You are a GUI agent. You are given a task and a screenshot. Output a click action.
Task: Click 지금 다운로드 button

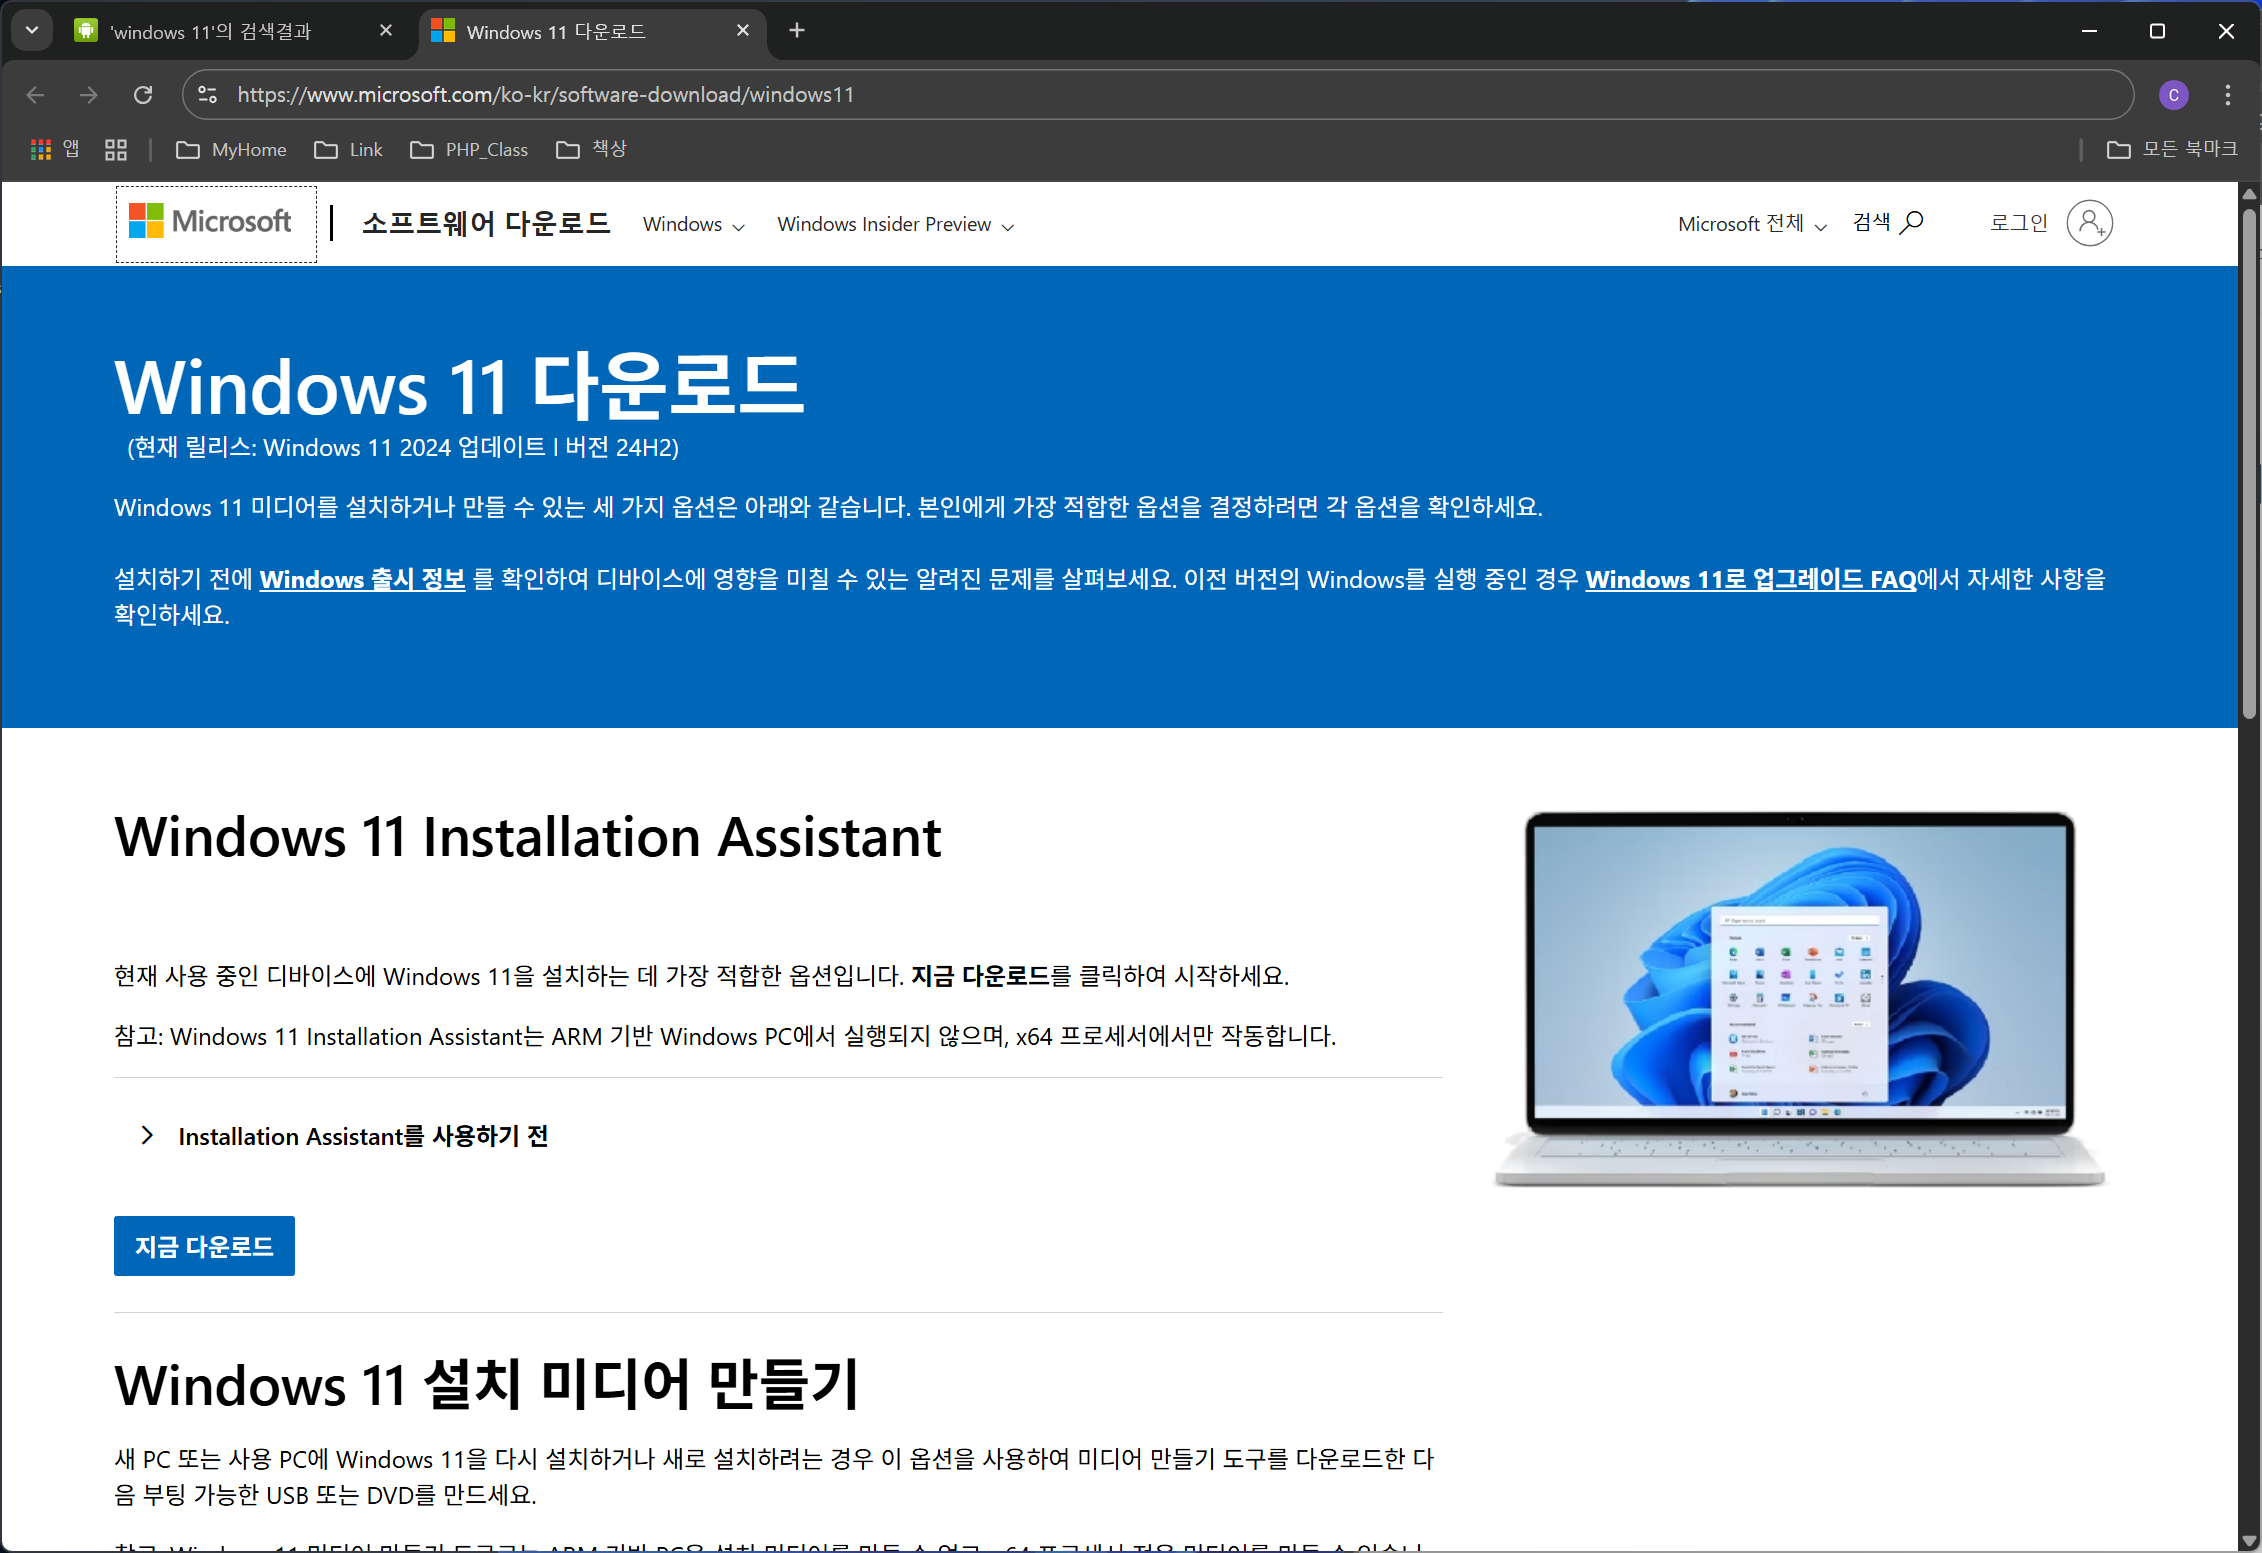(x=204, y=1246)
